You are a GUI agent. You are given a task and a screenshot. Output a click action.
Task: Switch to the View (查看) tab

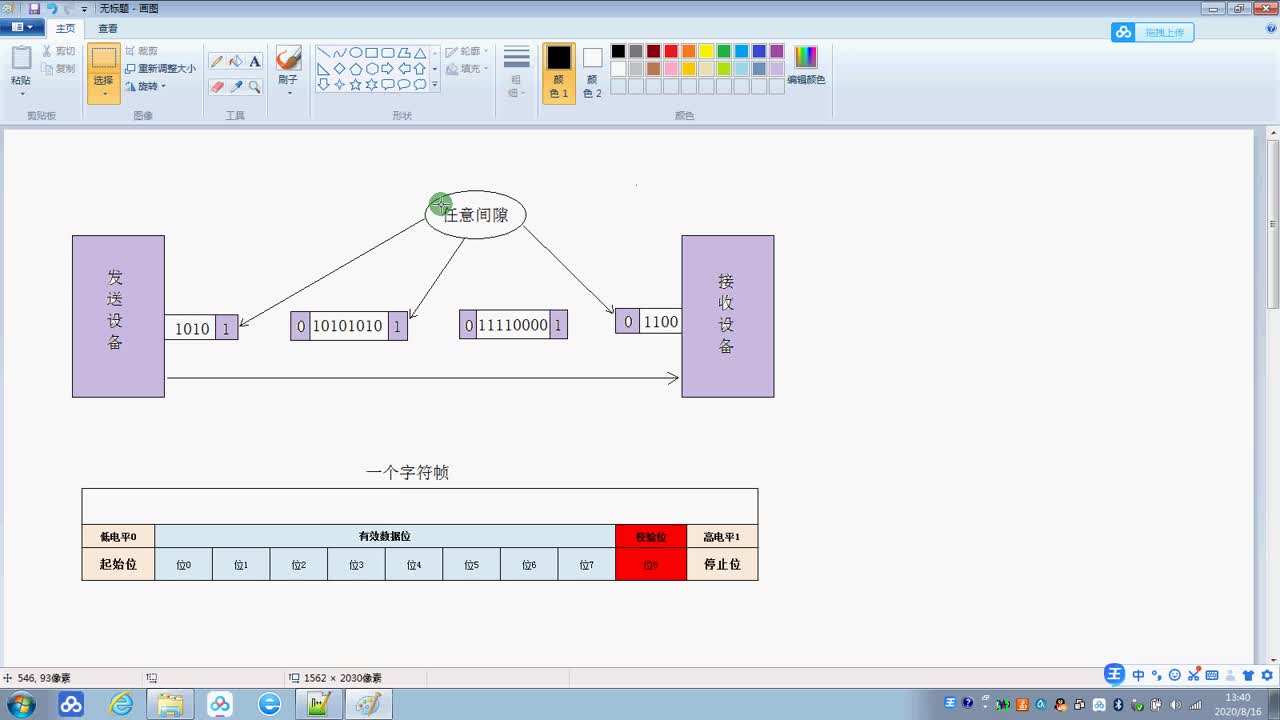[x=107, y=28]
